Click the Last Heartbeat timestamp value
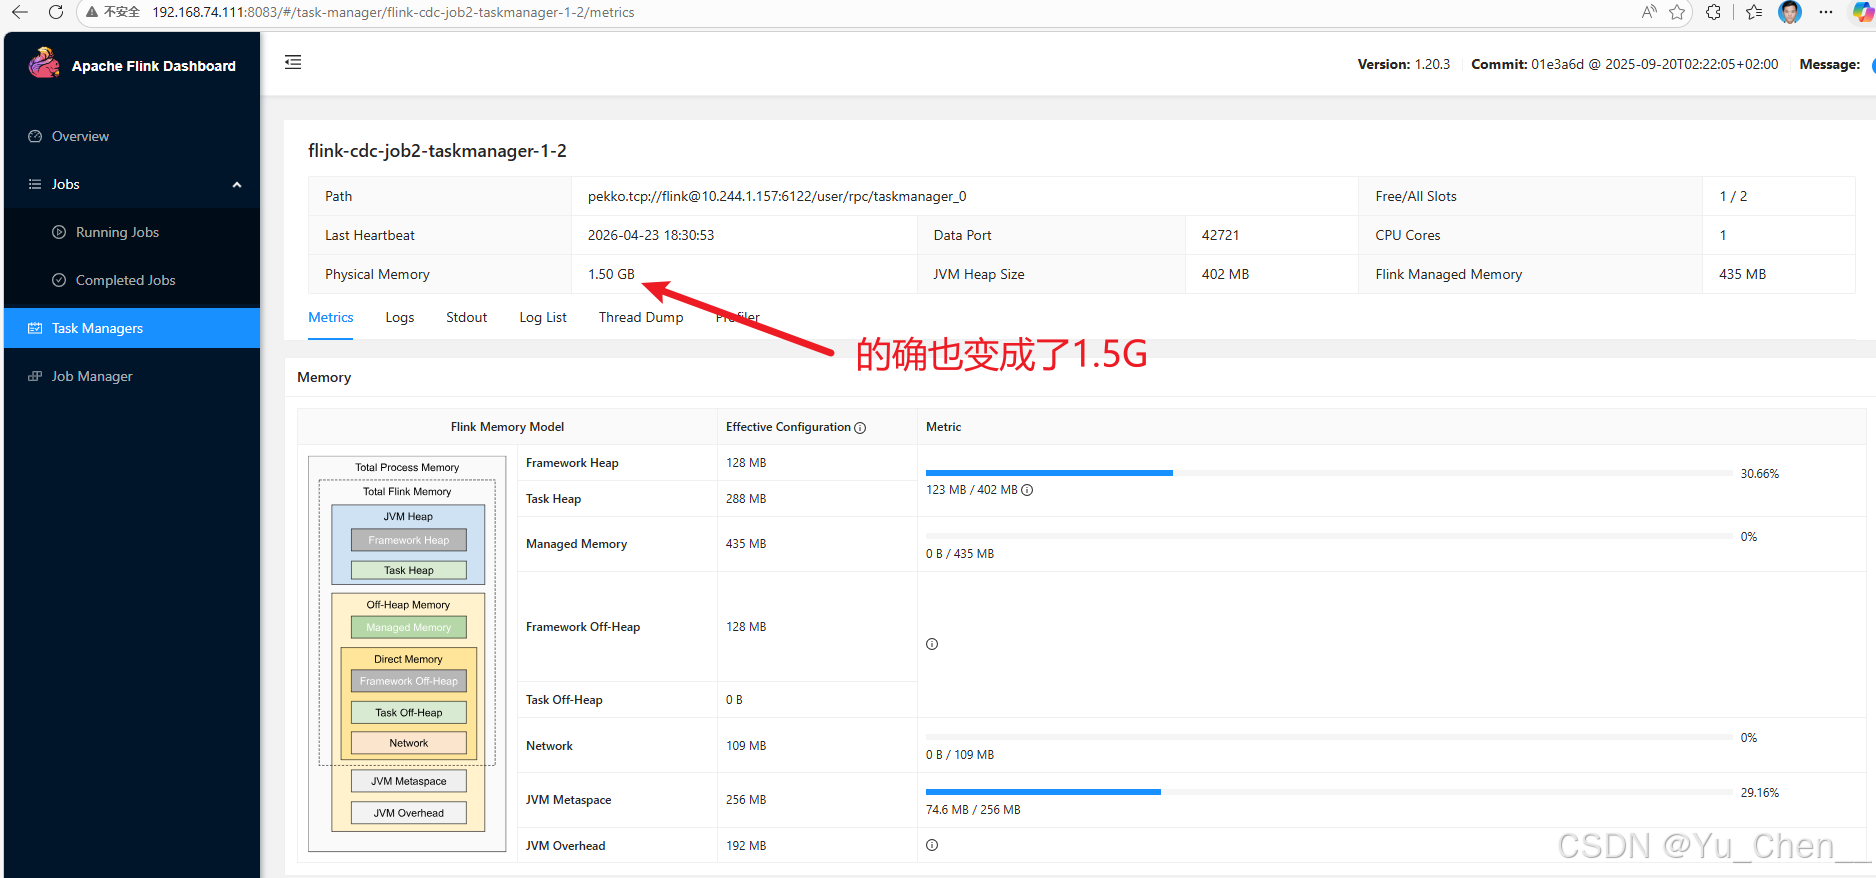The width and height of the screenshot is (1876, 878). tap(651, 235)
